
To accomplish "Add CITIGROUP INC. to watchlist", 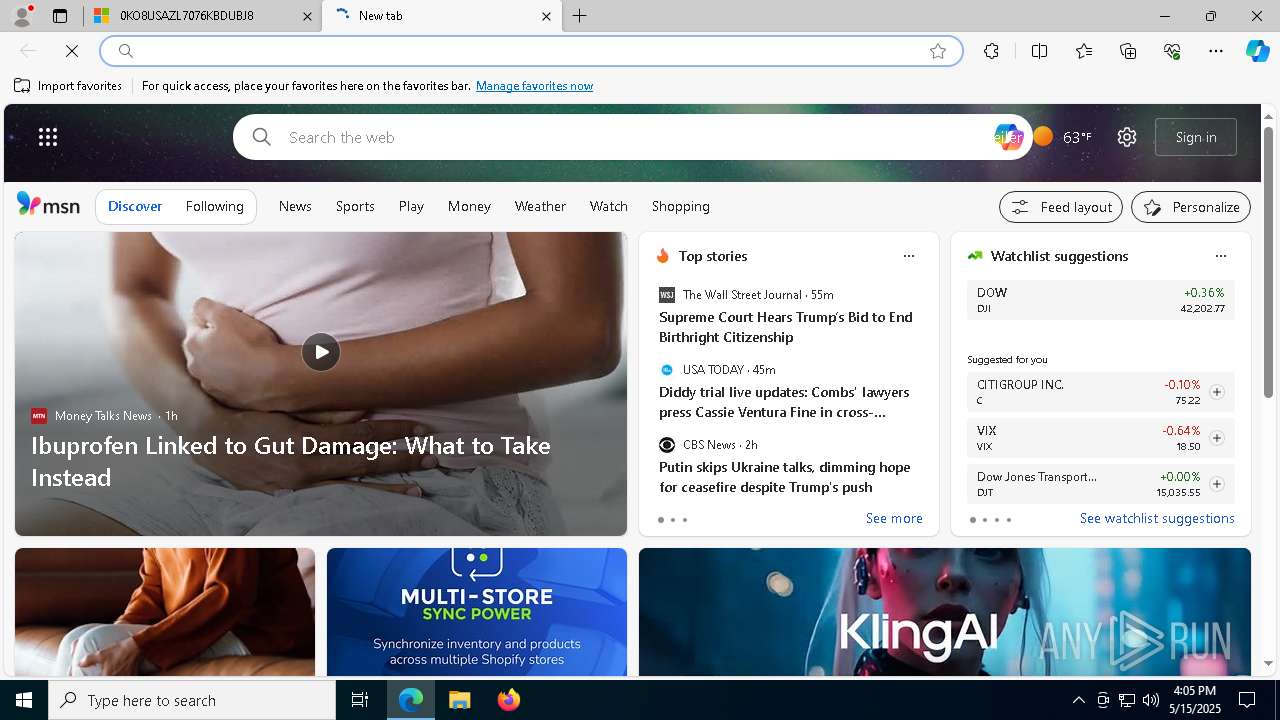I will [x=1217, y=392].
